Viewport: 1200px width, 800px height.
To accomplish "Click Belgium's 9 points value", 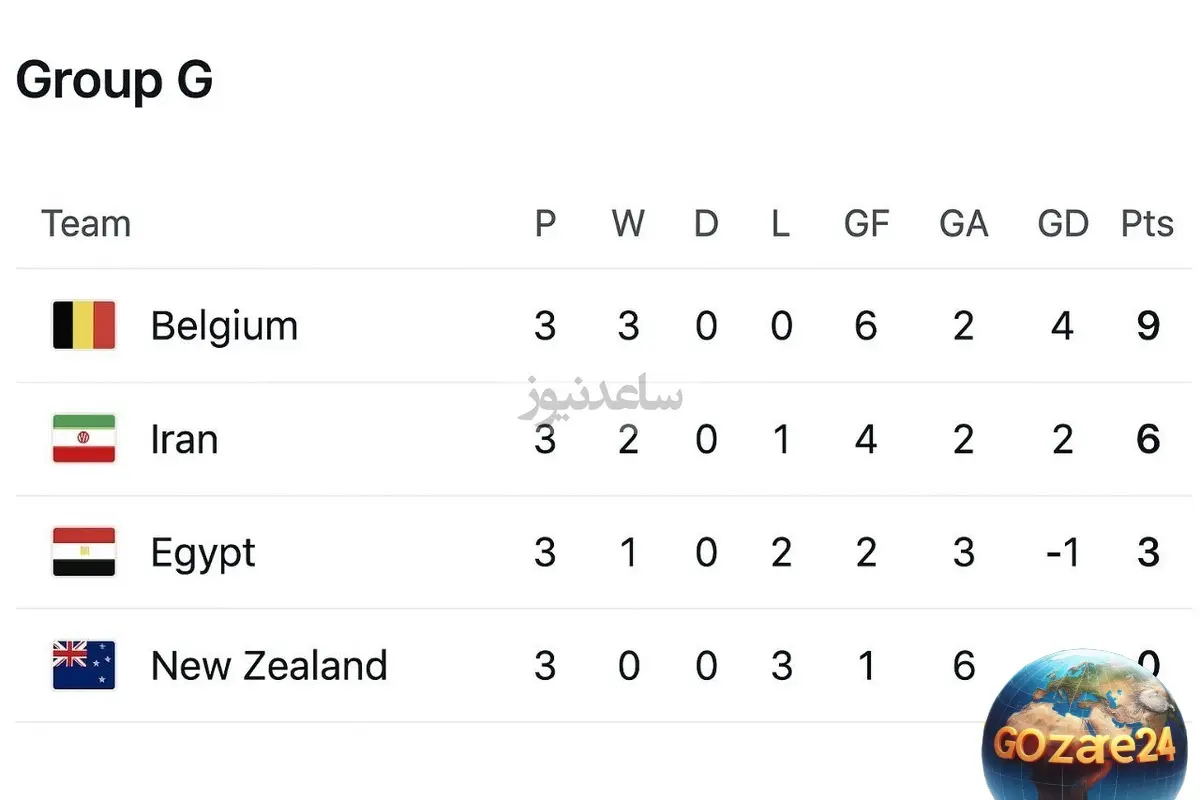I will pos(1148,326).
